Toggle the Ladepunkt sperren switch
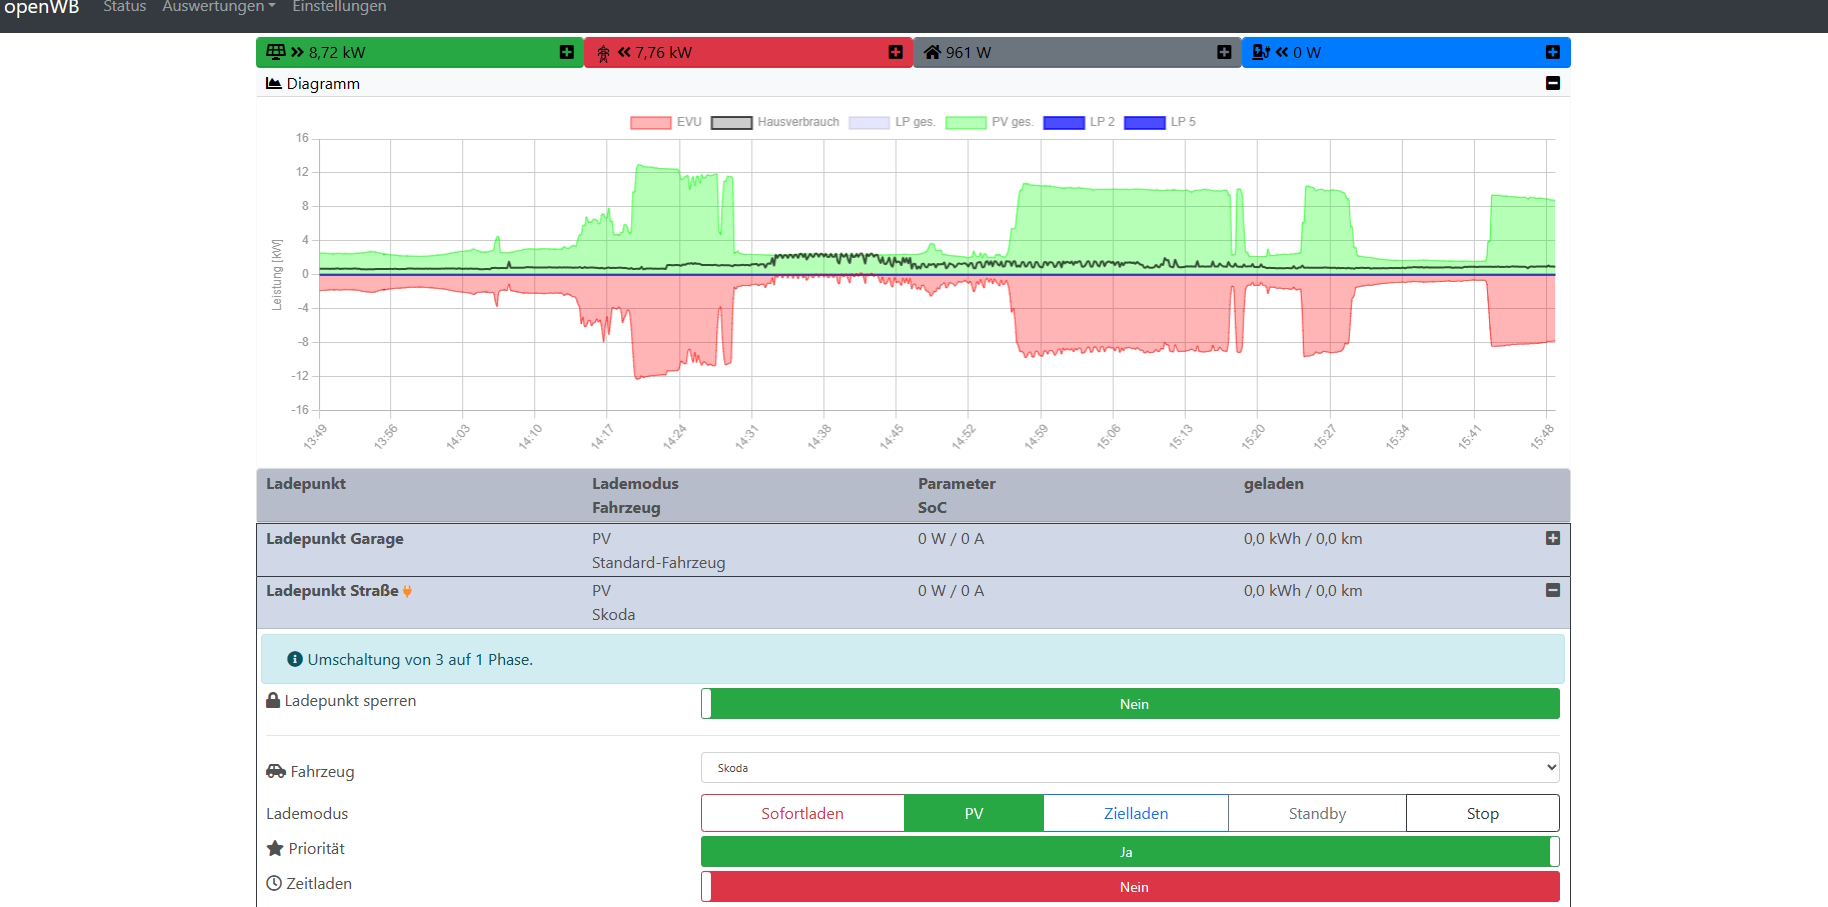Viewport: 1828px width, 907px height. tap(1130, 704)
